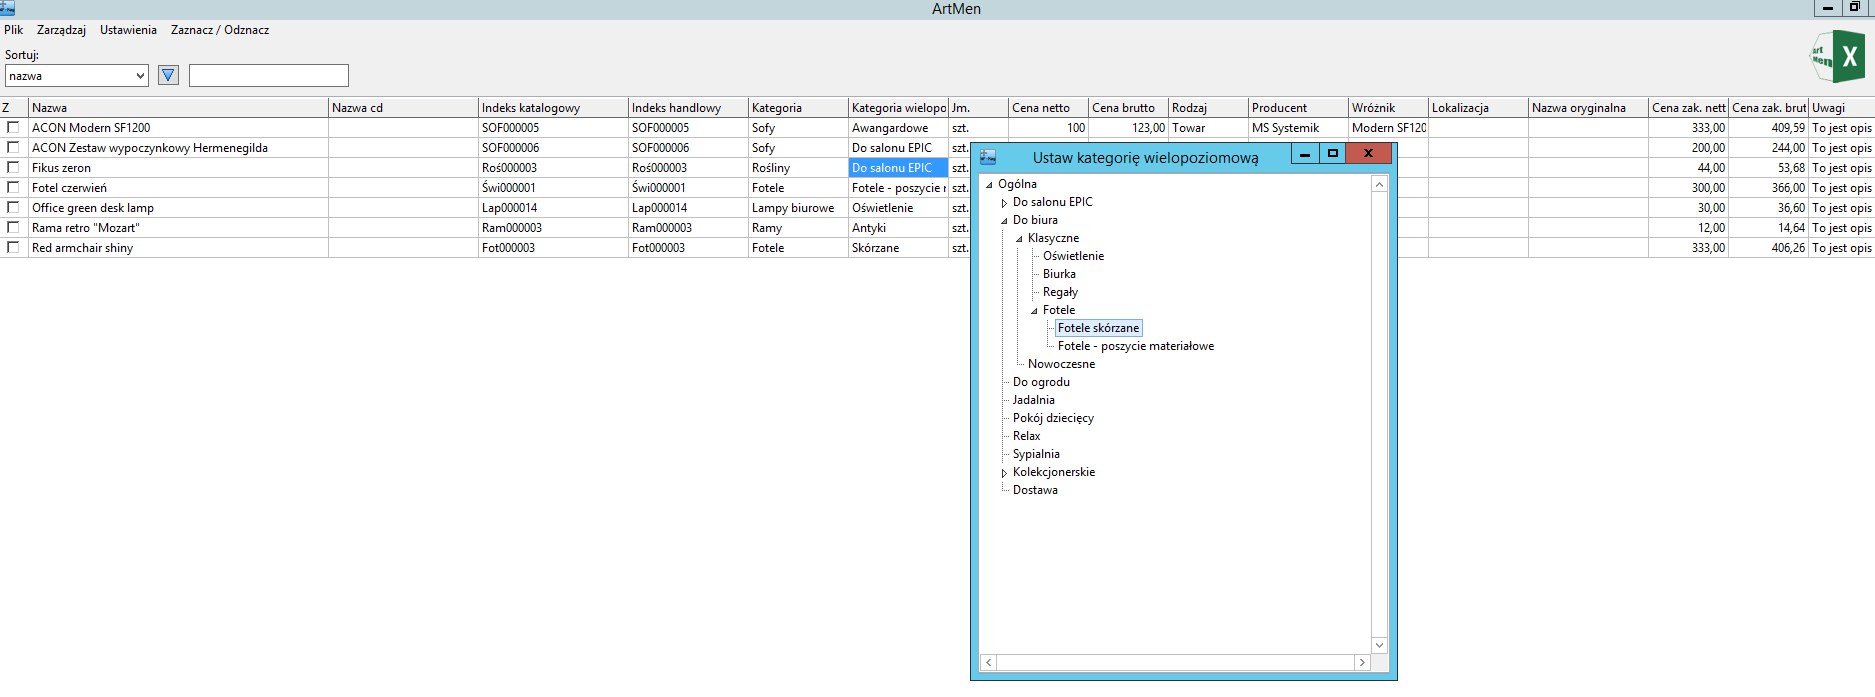Click the Uwagi column header

1841,107
